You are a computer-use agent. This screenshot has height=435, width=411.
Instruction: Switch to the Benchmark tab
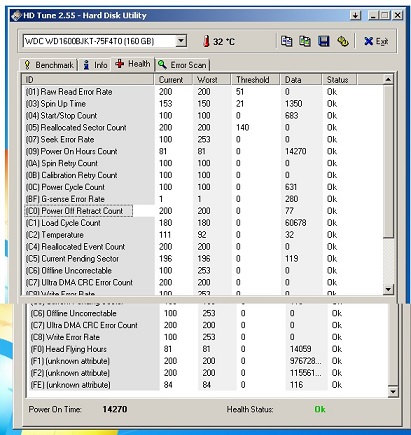[49, 65]
